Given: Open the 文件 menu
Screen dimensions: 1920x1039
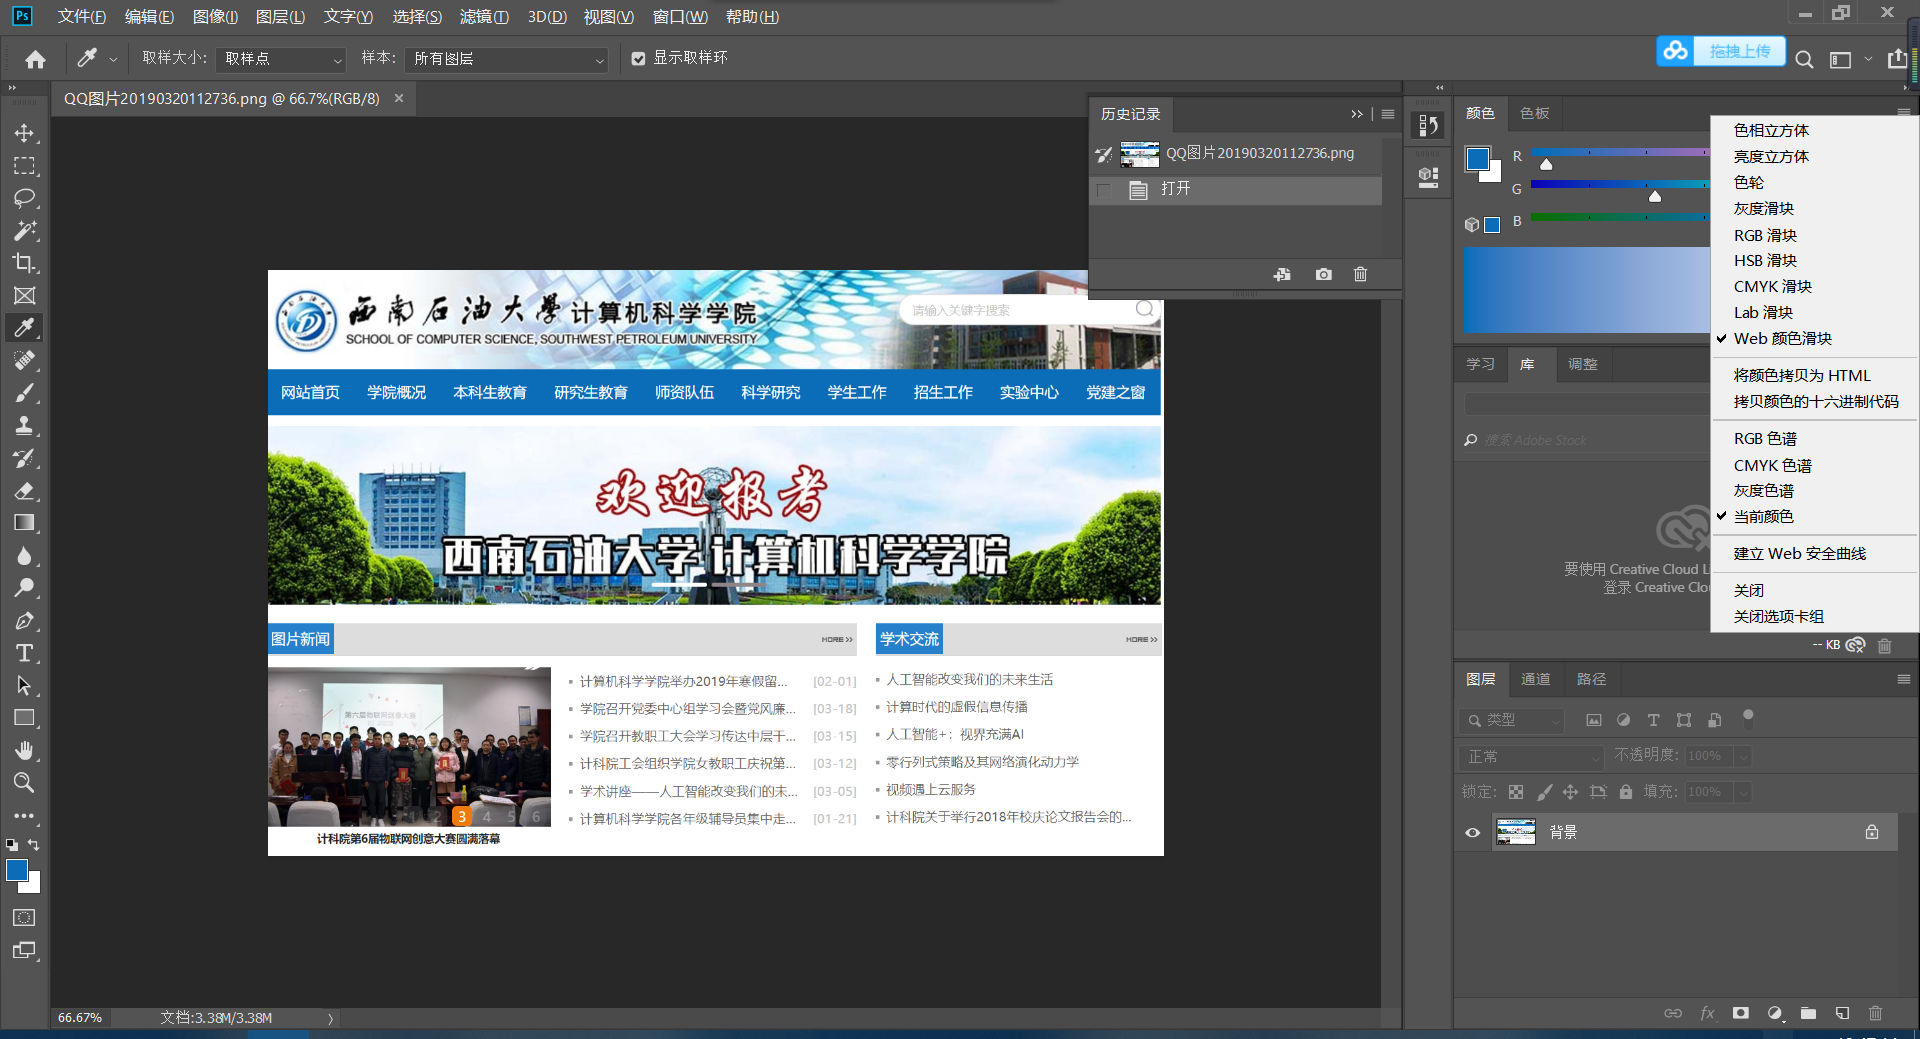Looking at the screenshot, I should 82,16.
